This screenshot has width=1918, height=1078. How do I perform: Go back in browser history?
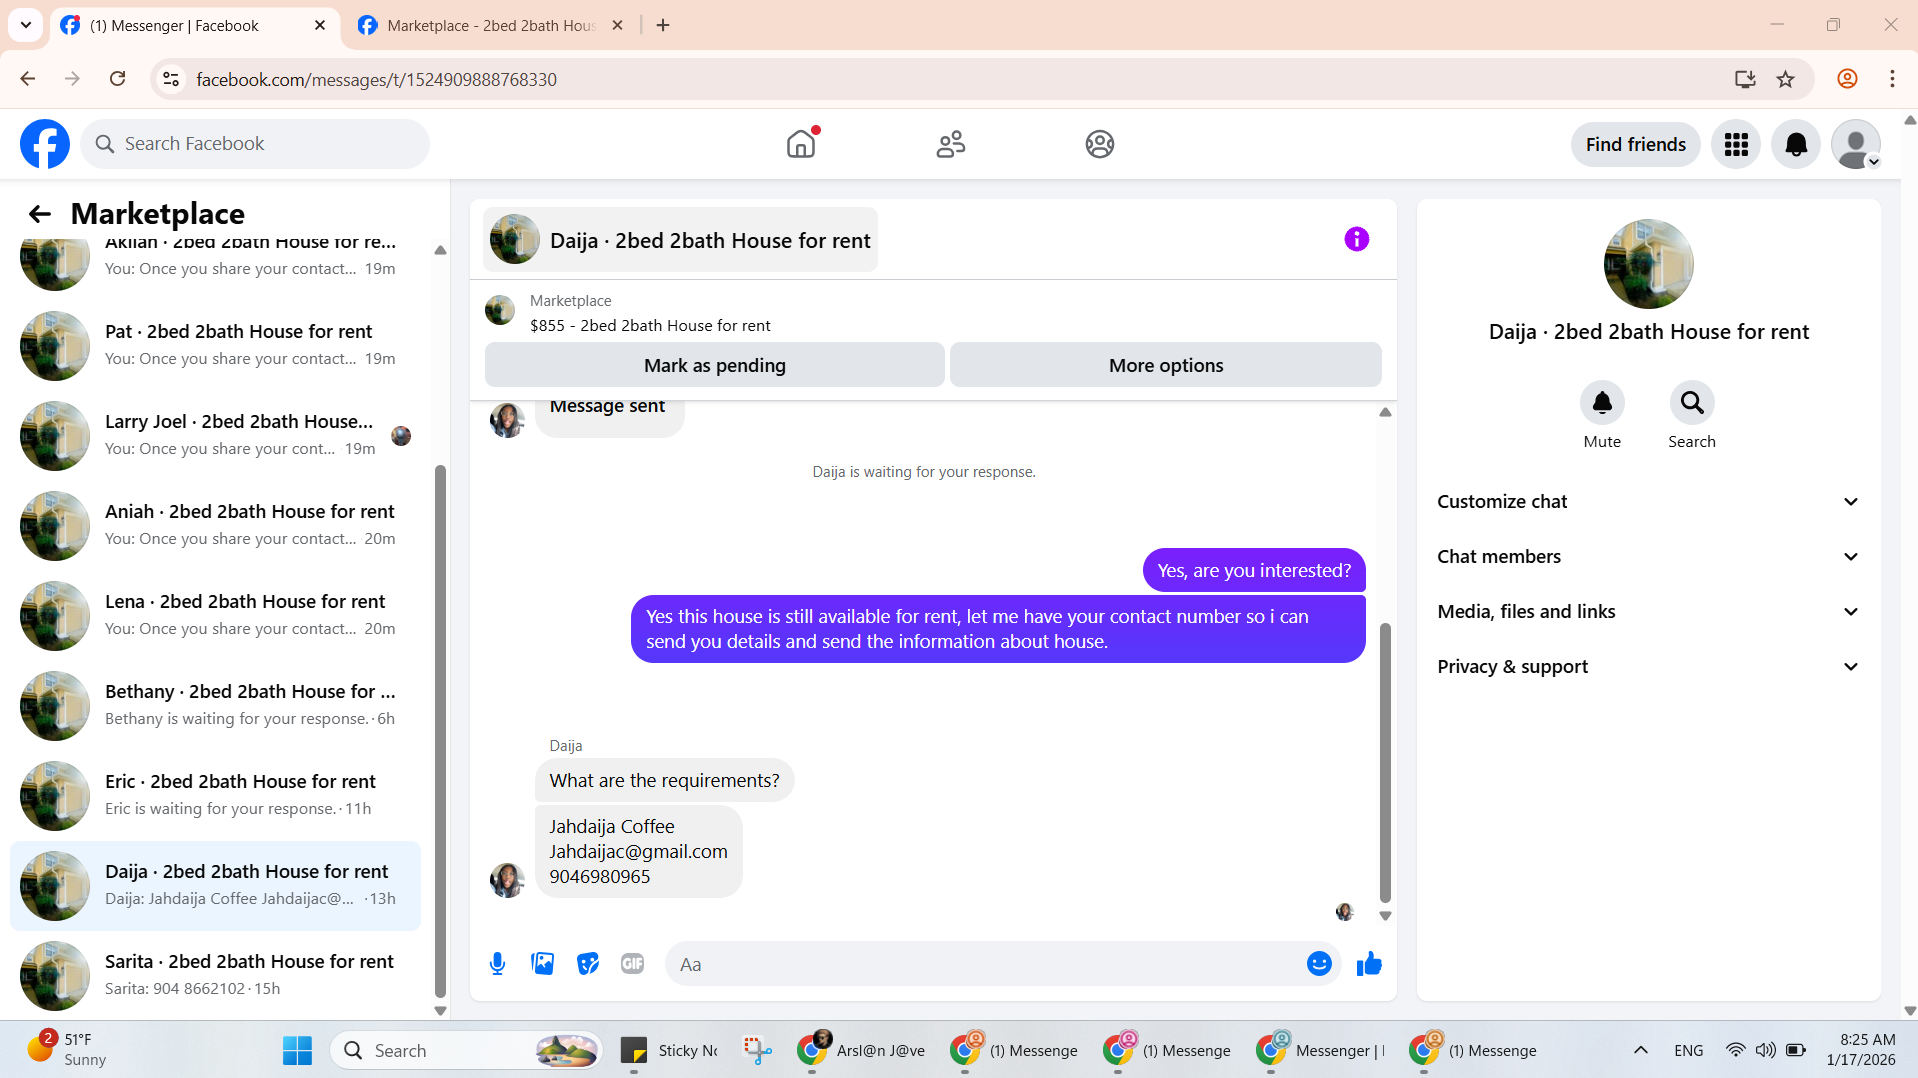point(27,79)
